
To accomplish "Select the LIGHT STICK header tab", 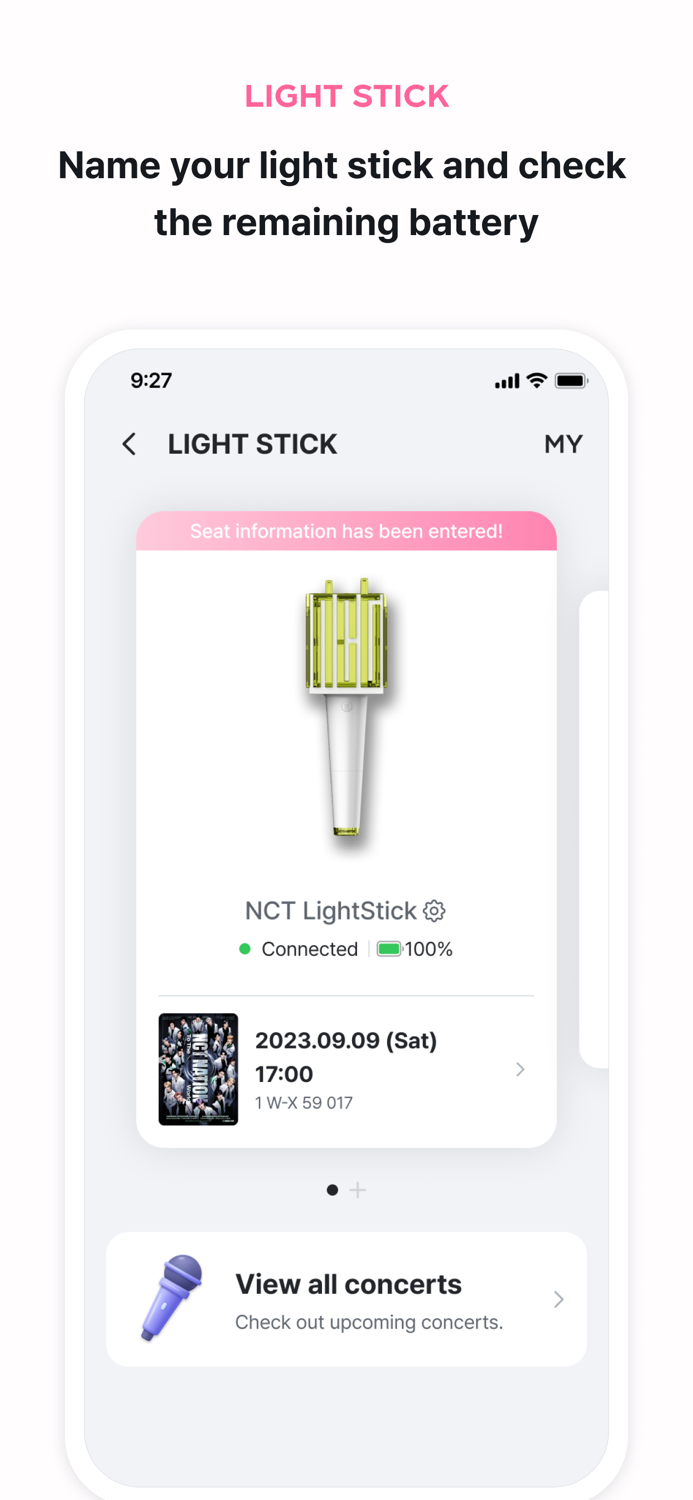I will click(x=252, y=444).
